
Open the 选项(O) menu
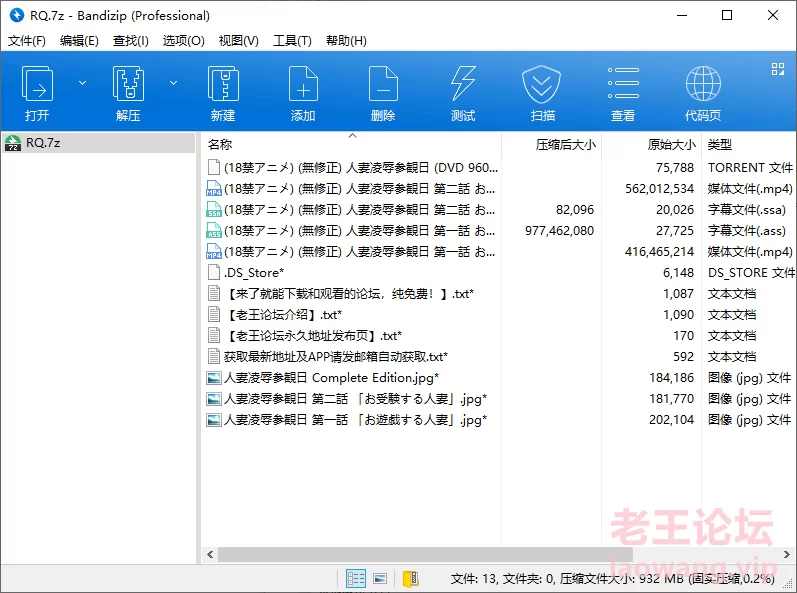(183, 41)
